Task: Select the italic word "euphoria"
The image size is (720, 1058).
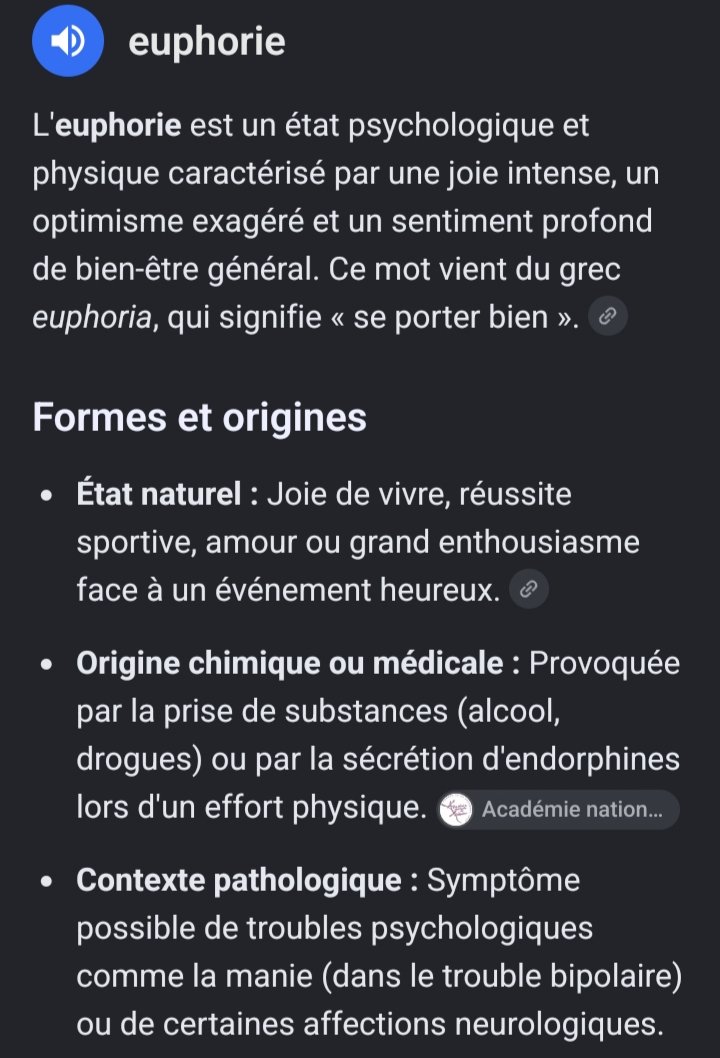Action: (92, 318)
